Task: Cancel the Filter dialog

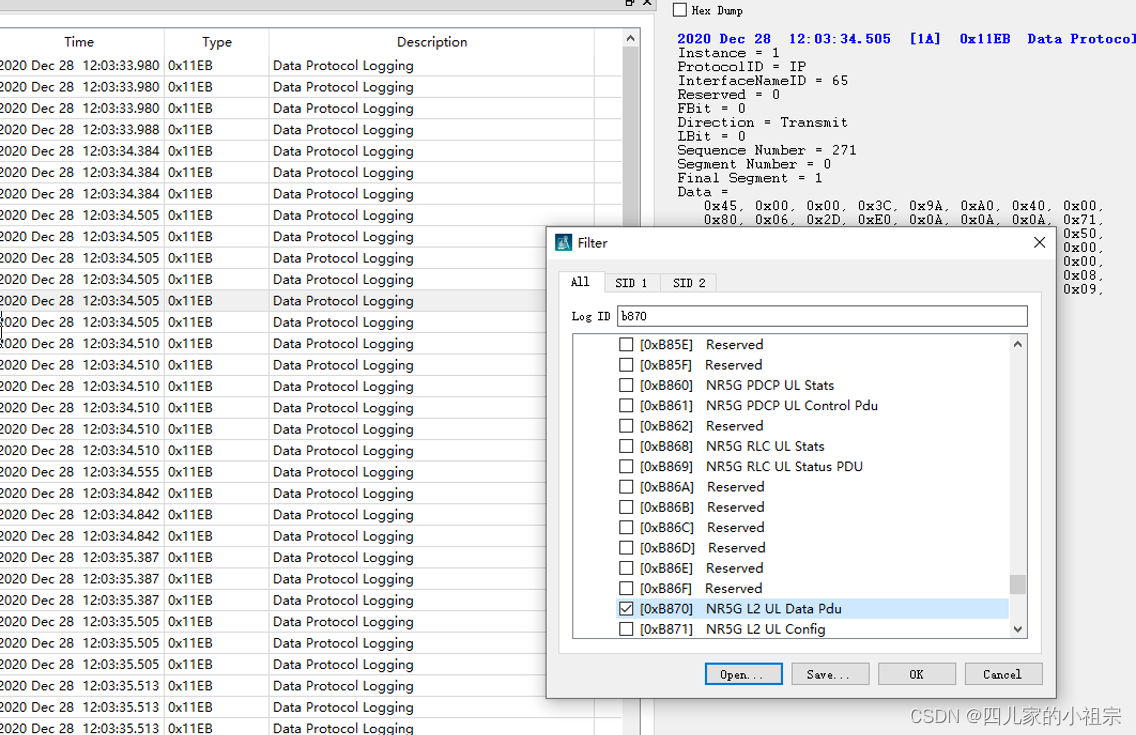Action: tap(1003, 674)
